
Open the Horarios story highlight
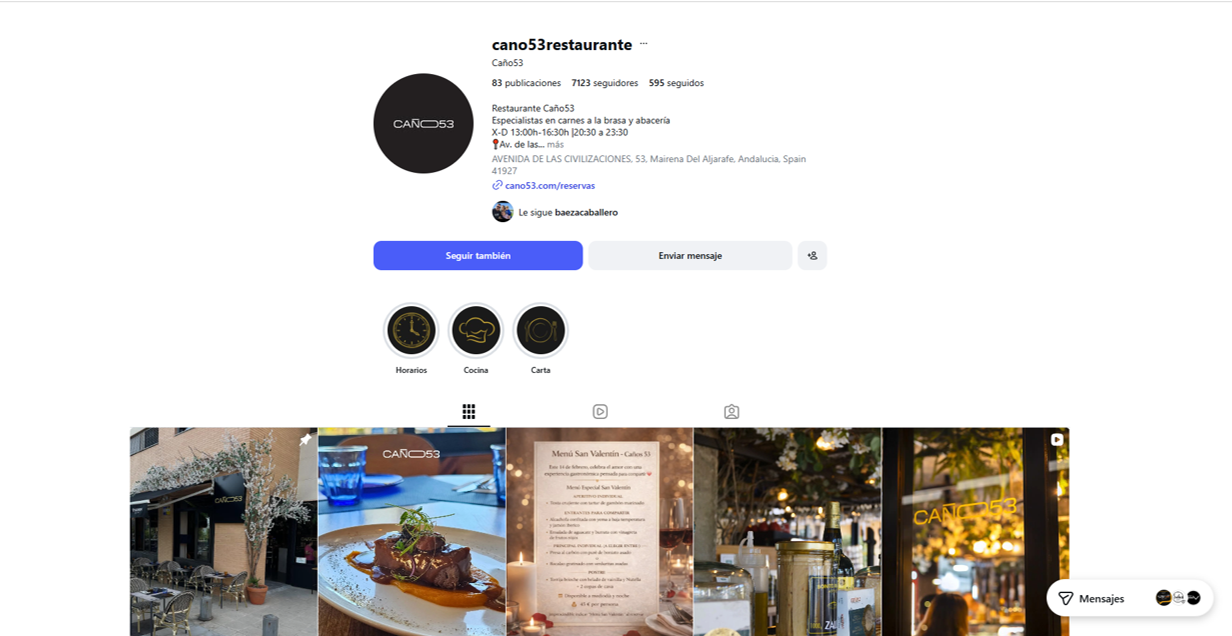411,331
